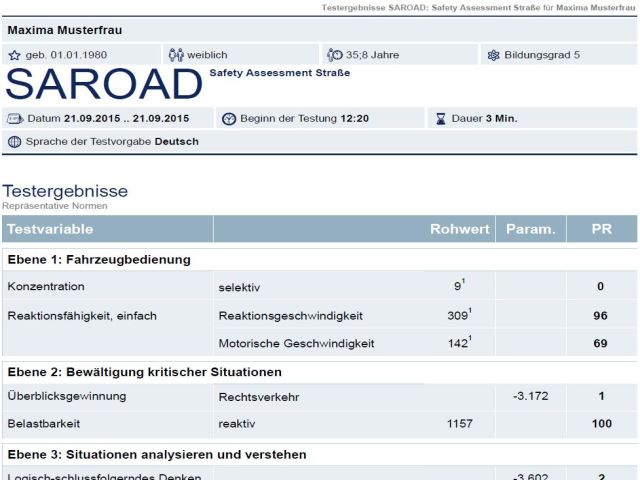Click the Testergebnisse section heading

pos(65,191)
